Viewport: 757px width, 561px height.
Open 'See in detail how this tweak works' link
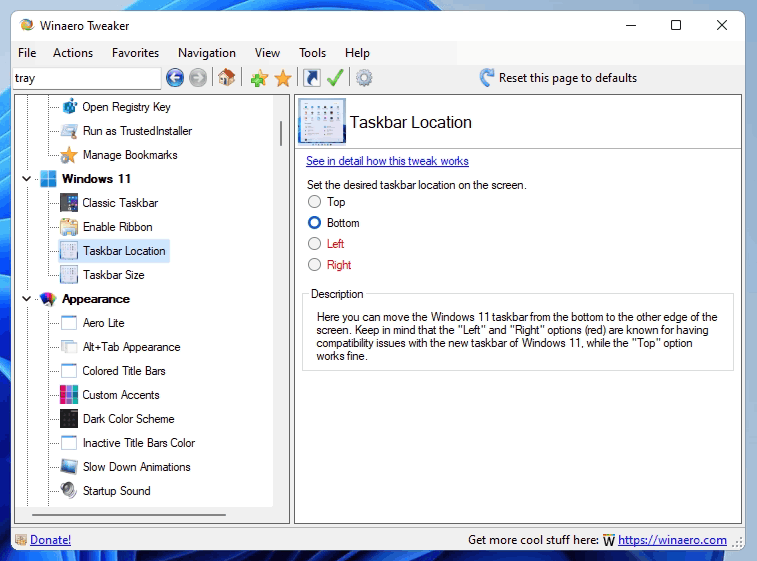tap(387, 161)
